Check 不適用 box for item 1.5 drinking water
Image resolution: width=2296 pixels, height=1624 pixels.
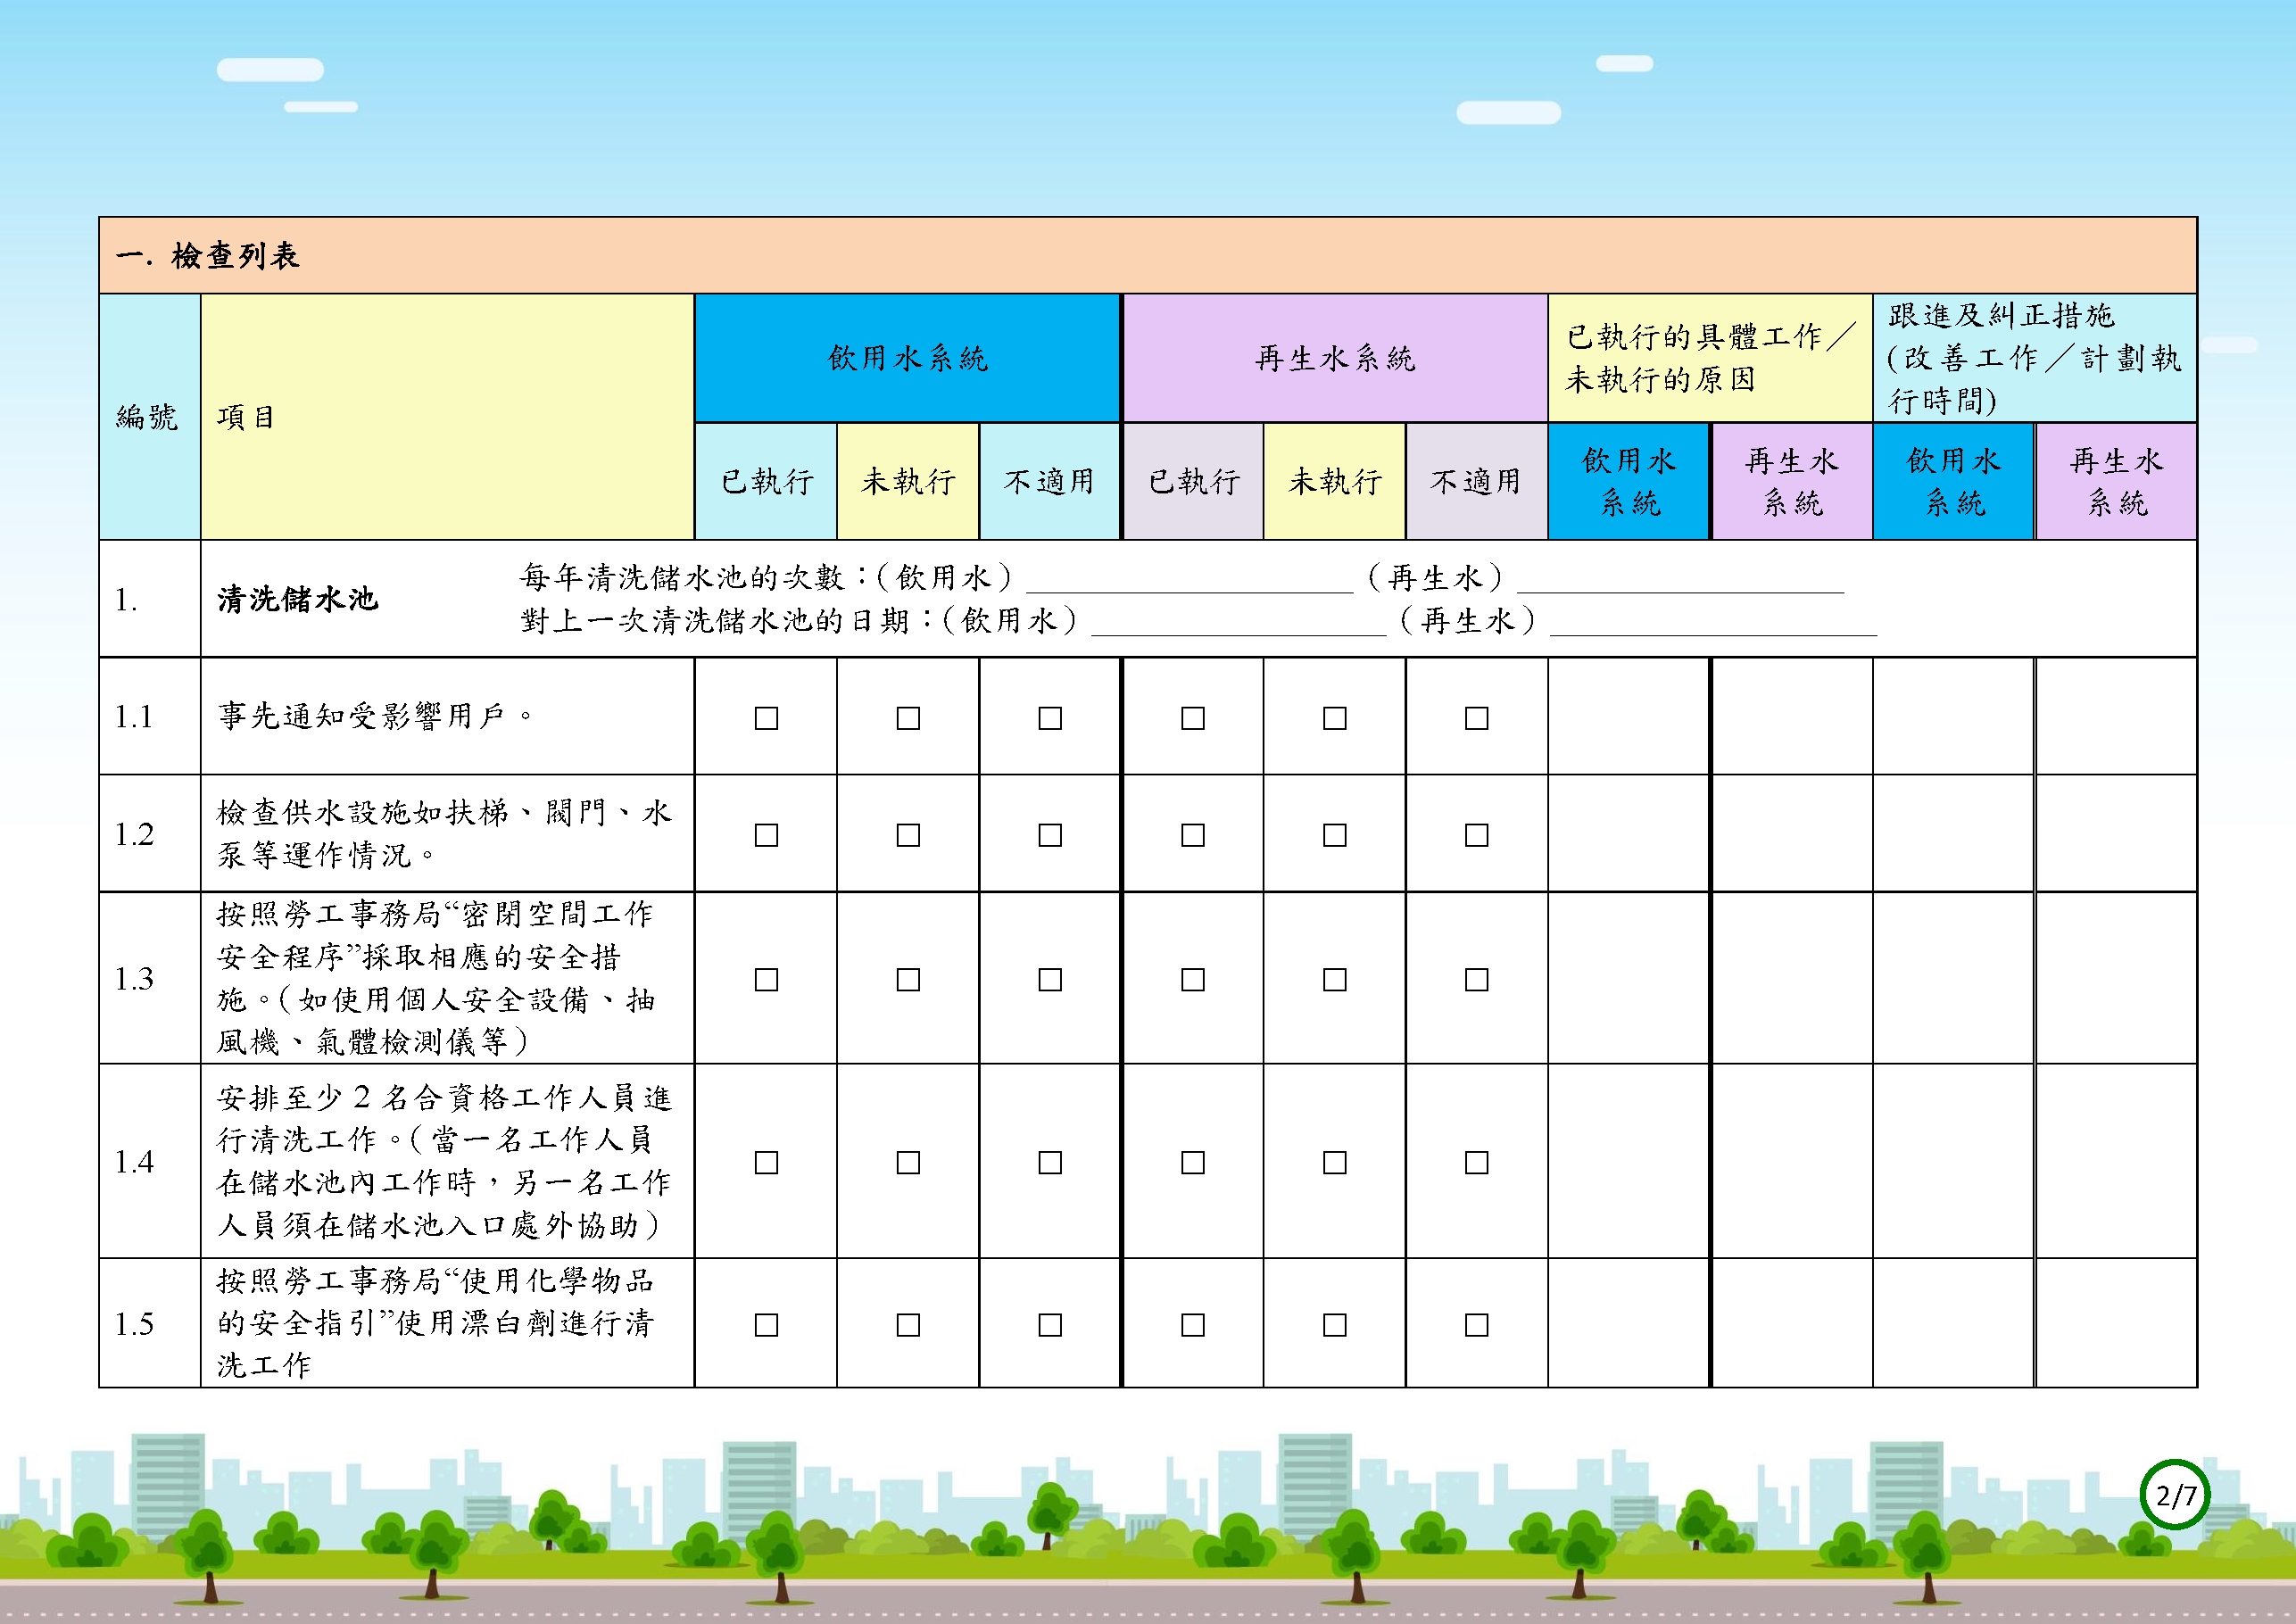tap(1050, 1325)
